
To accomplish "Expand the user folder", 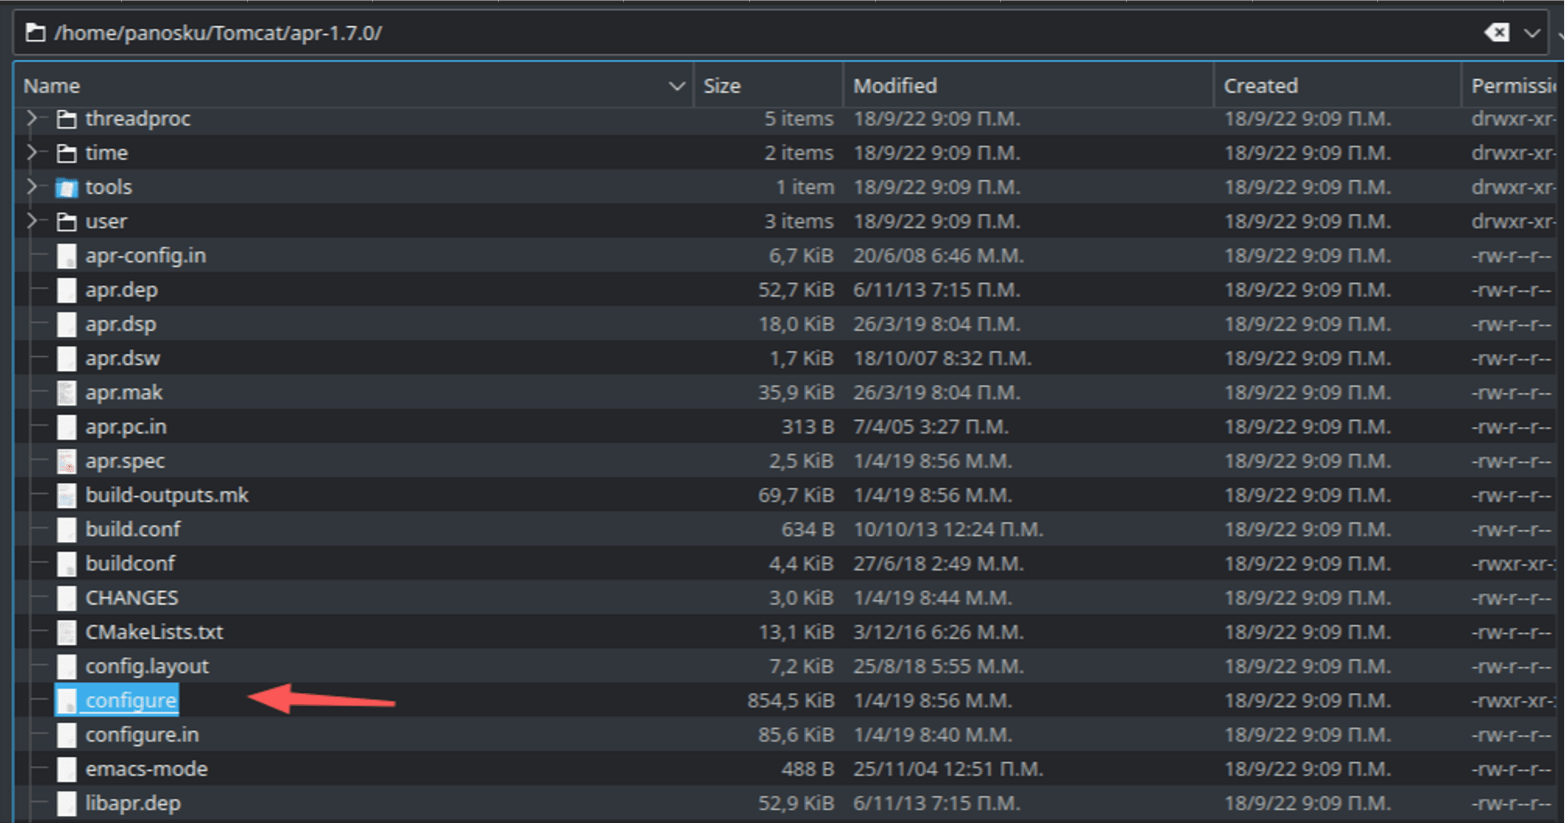I will tap(29, 221).
